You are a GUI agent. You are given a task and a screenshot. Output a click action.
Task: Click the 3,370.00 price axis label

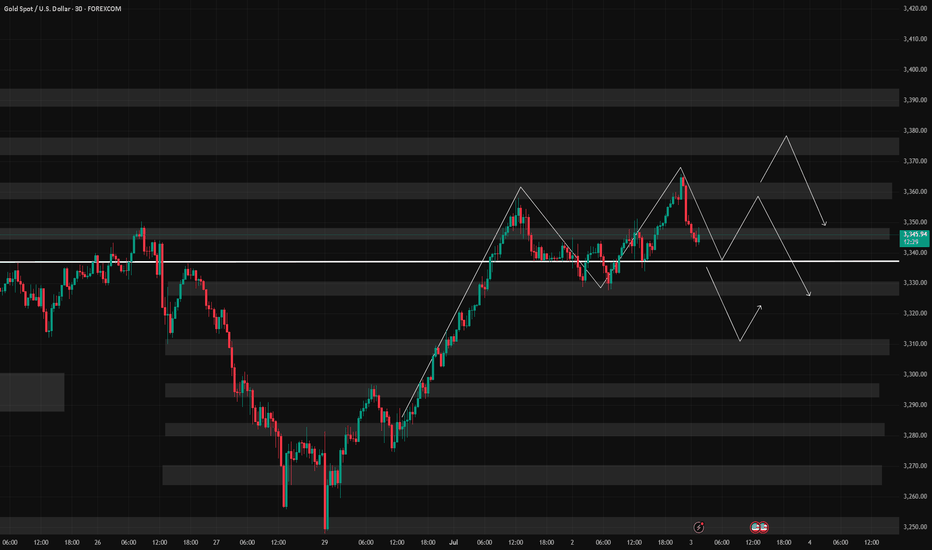pos(915,161)
